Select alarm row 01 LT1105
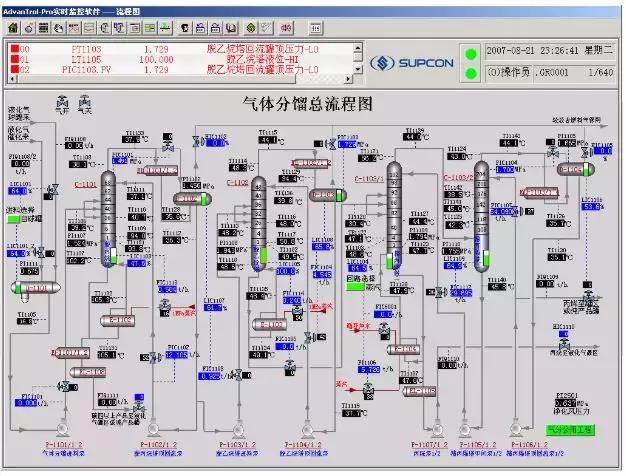This screenshot has width=626, height=476. point(180,60)
